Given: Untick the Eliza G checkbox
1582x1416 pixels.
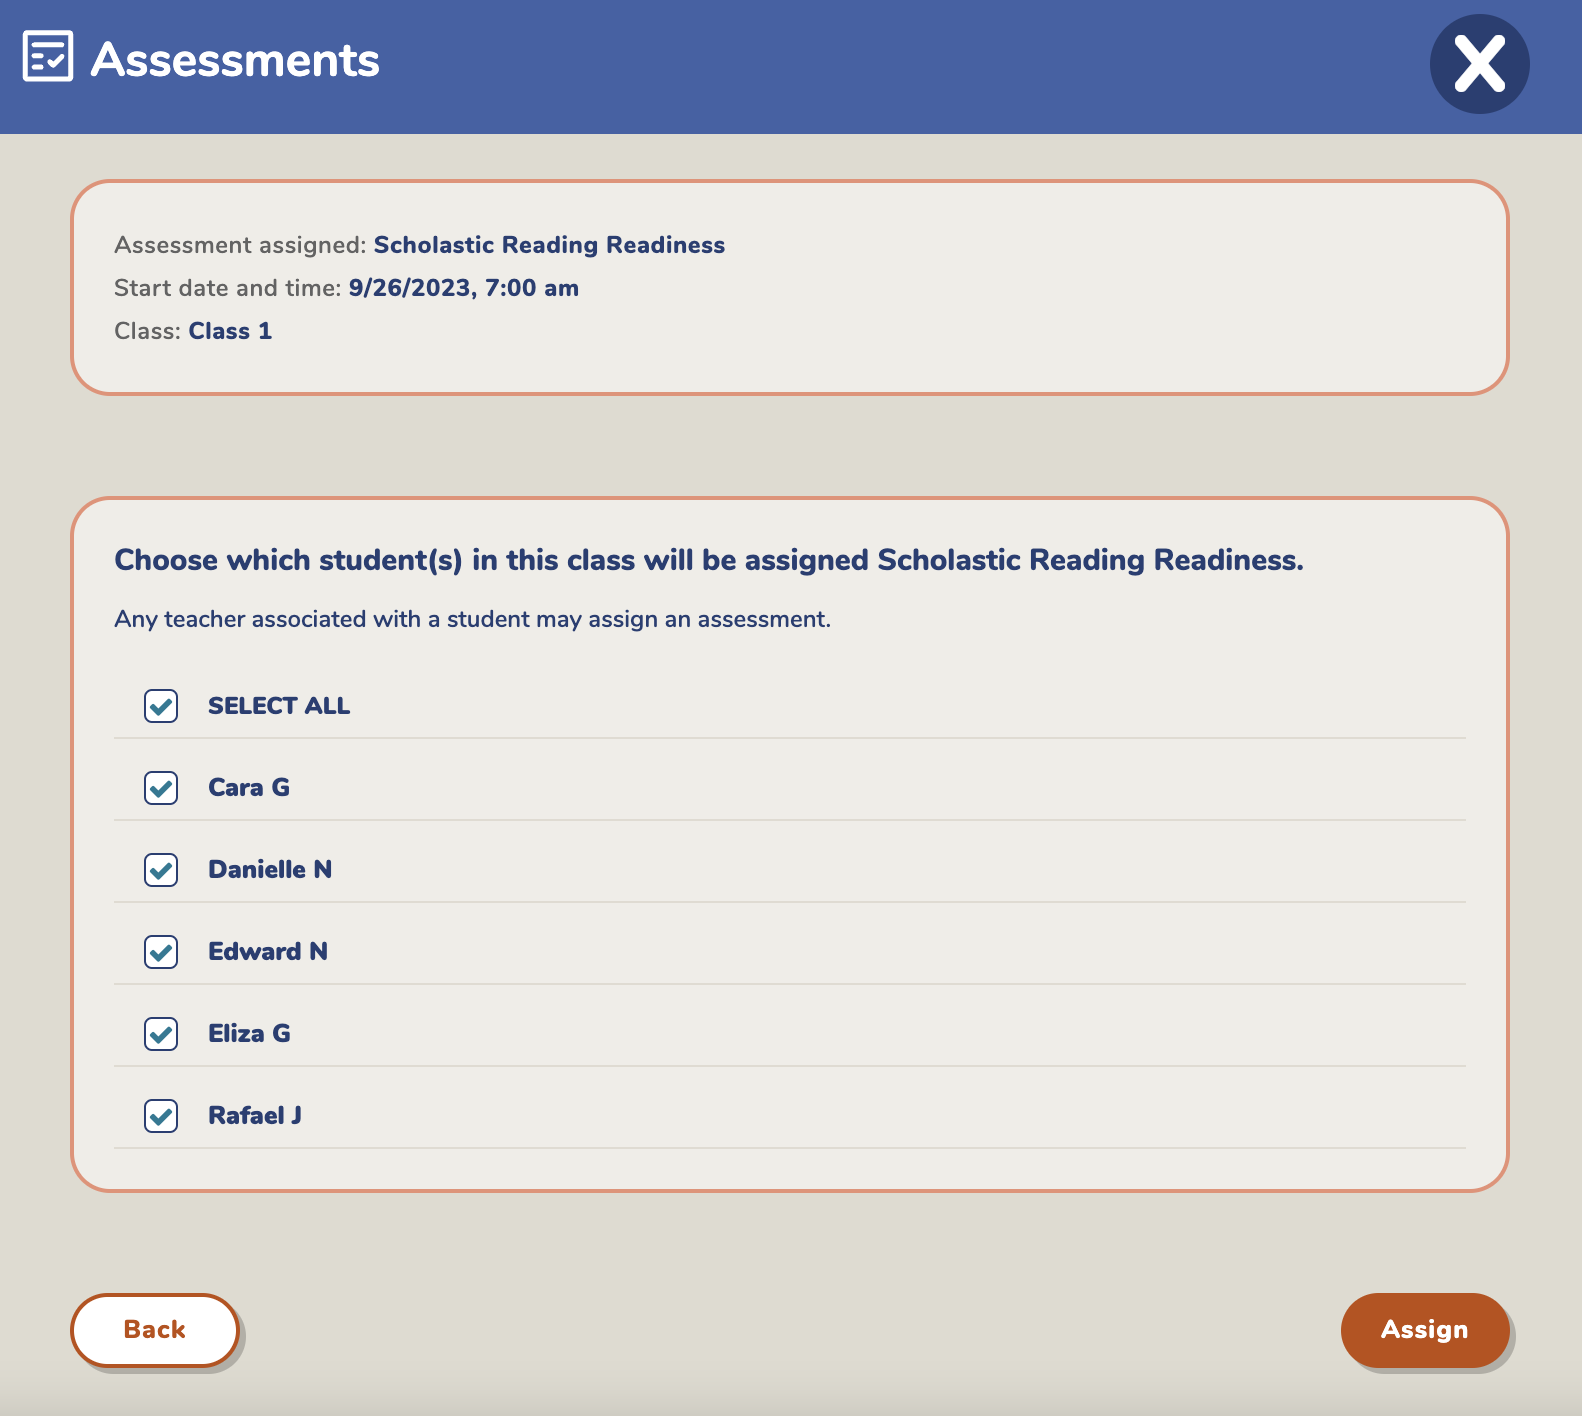Looking at the screenshot, I should (161, 1034).
